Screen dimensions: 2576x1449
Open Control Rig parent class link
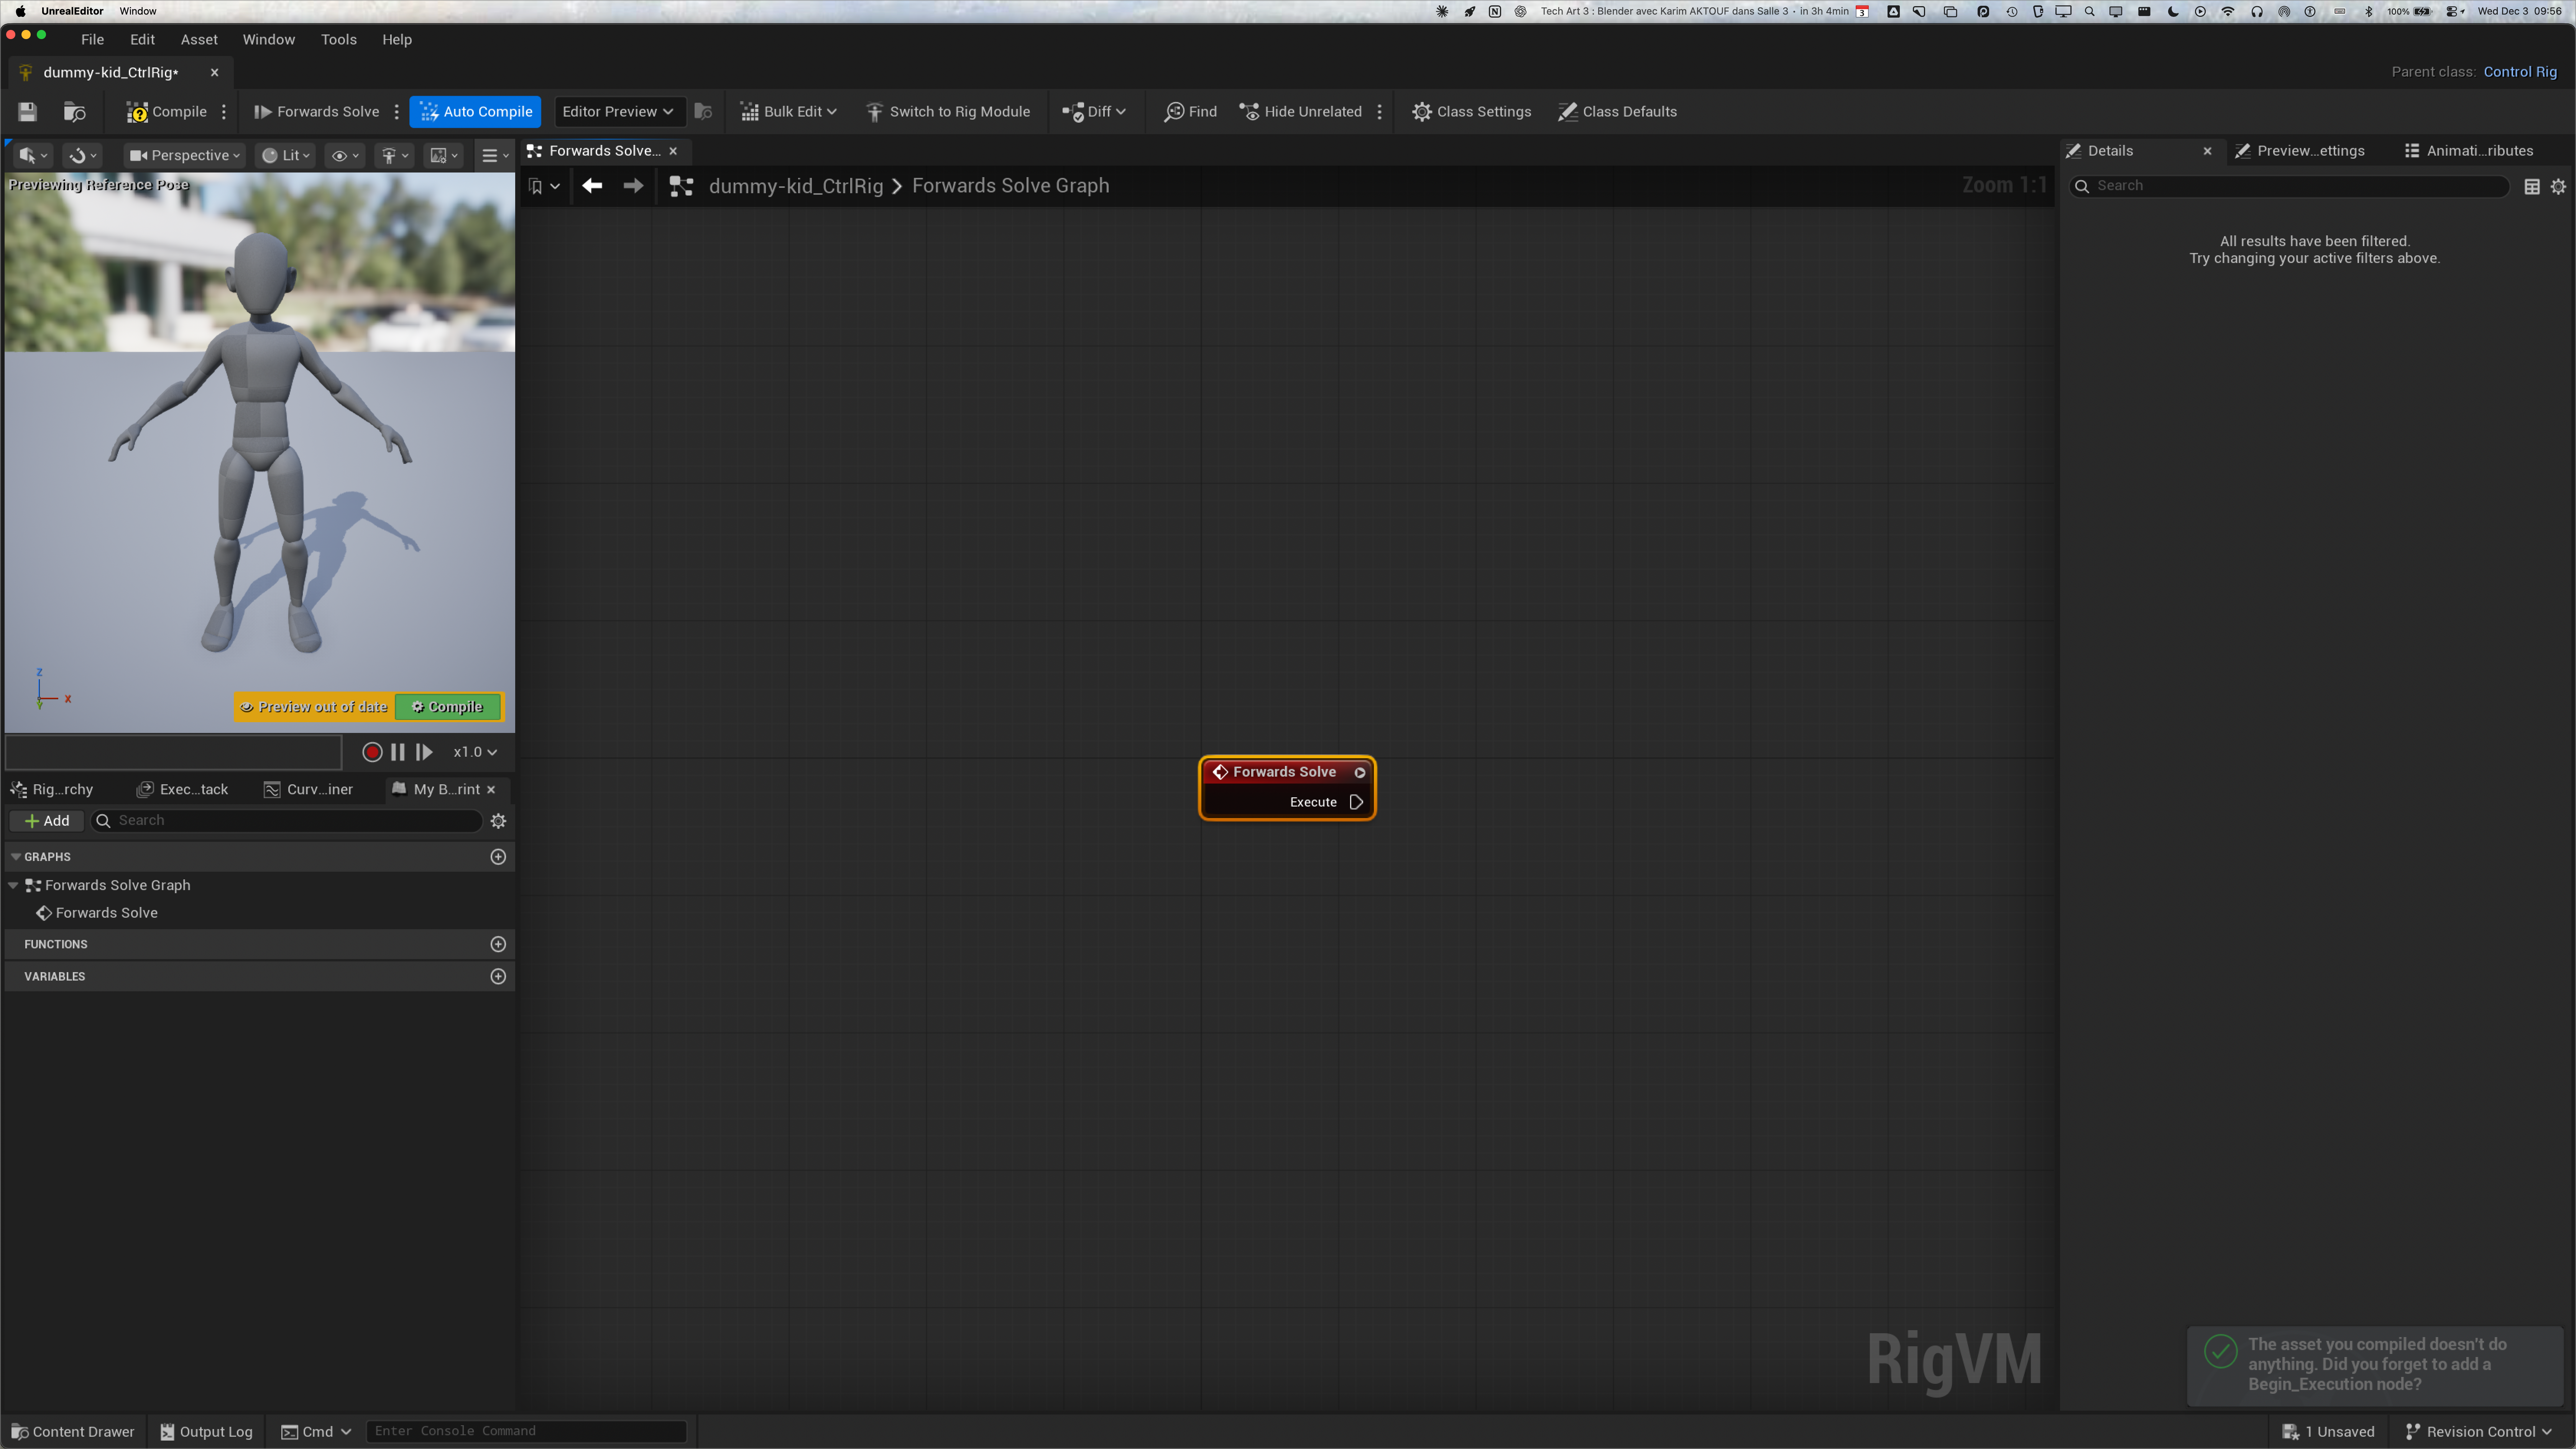pyautogui.click(x=2520, y=72)
